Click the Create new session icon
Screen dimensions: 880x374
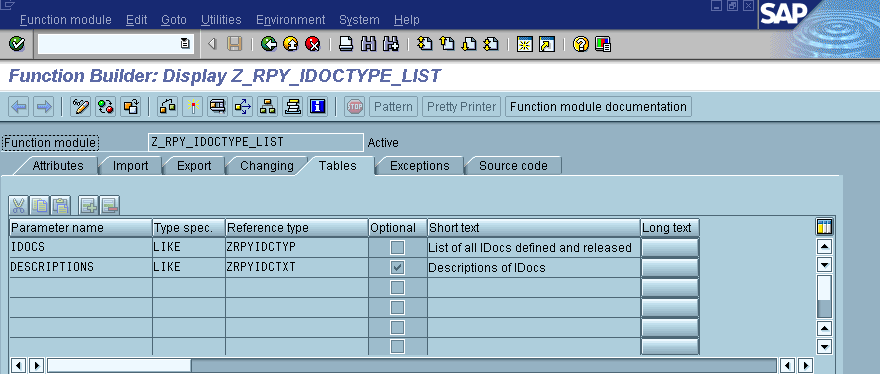(x=525, y=44)
